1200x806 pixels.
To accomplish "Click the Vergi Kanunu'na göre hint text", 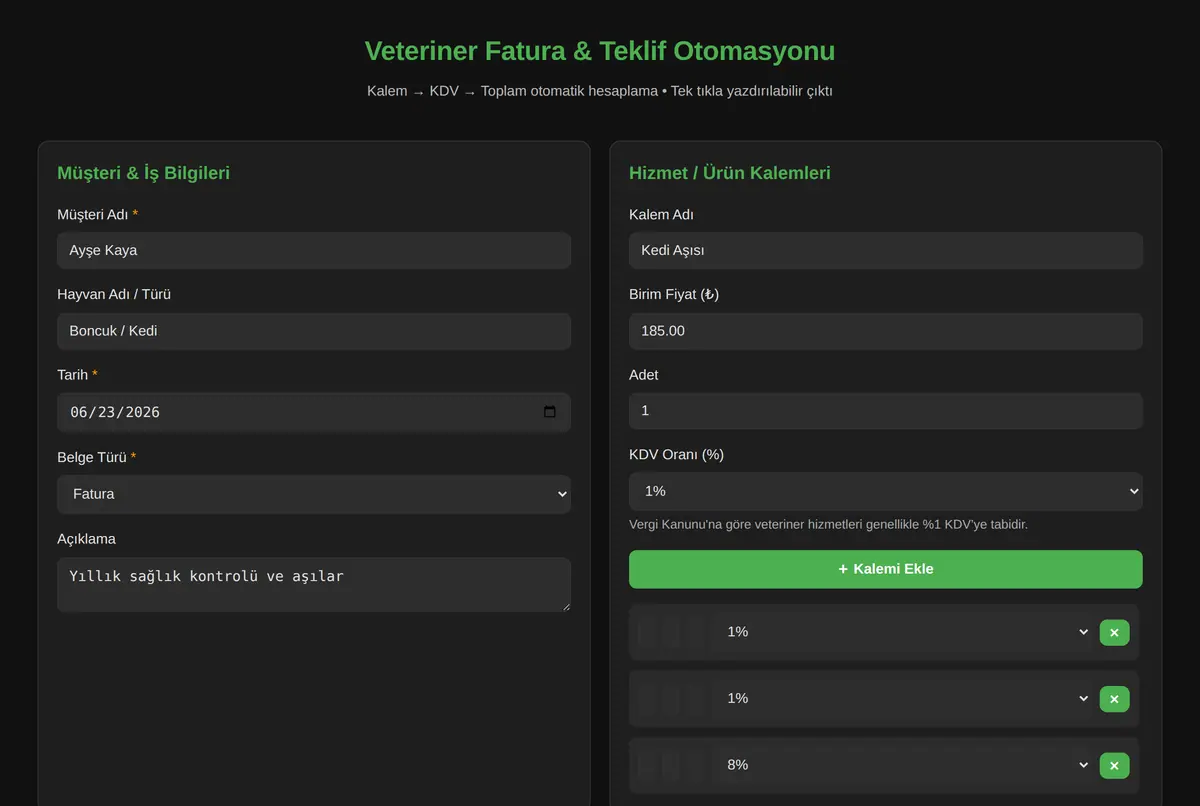I will coord(829,524).
